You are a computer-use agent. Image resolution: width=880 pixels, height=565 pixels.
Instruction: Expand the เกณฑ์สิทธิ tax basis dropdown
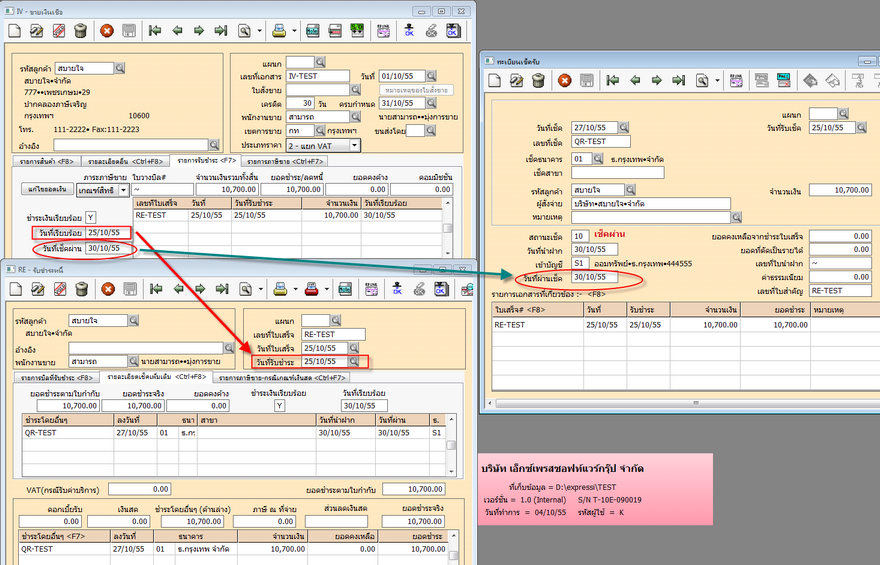[x=124, y=189]
